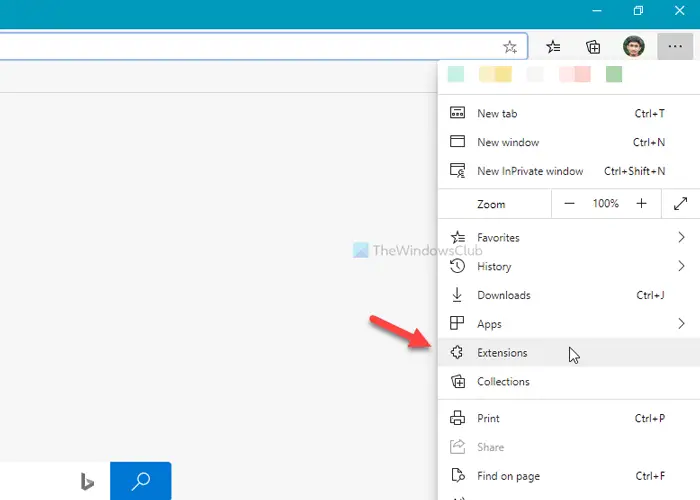The width and height of the screenshot is (700, 500).
Task: Enter full screen with the diagonal arrow icon
Action: [680, 204]
